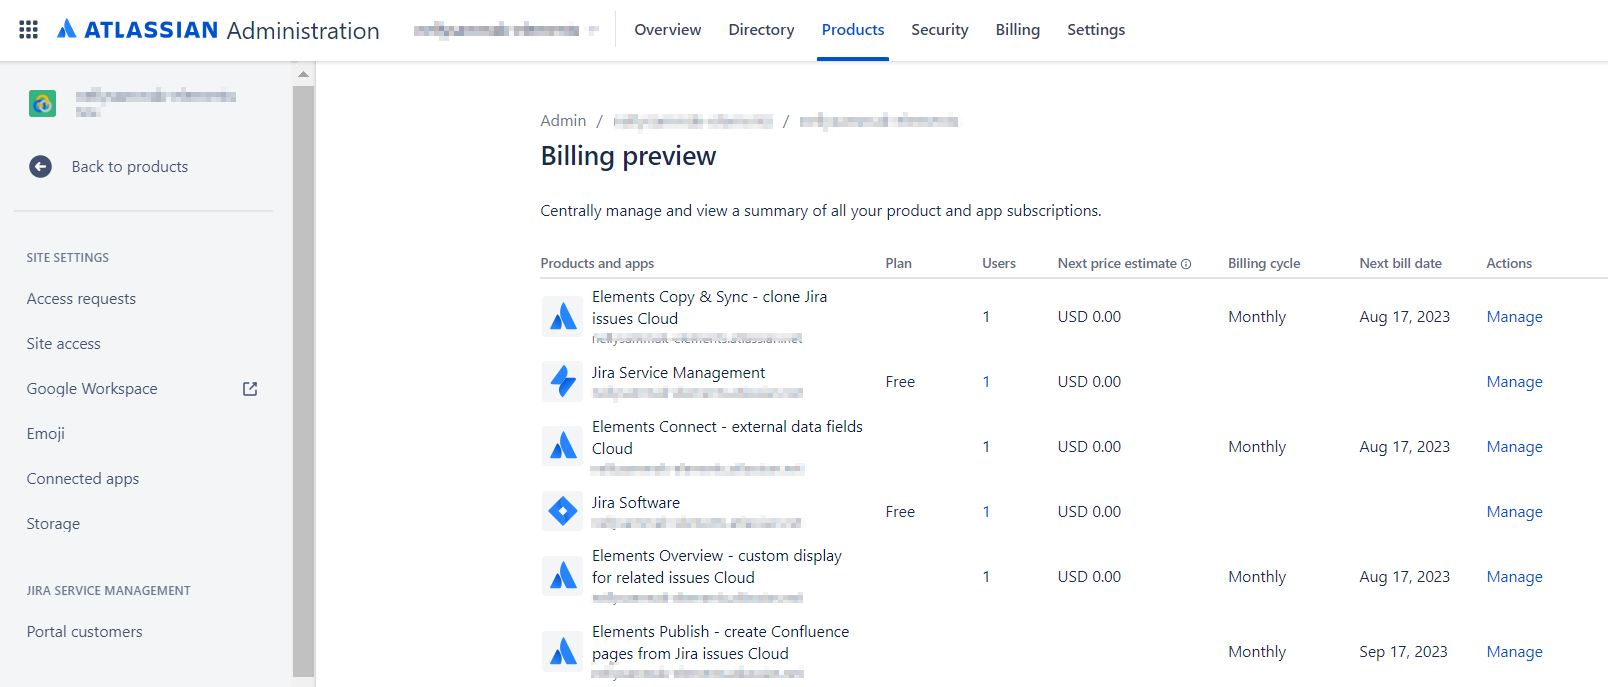1608x687 pixels.
Task: Click the Atlassian Administration logo
Action: [x=218, y=30]
